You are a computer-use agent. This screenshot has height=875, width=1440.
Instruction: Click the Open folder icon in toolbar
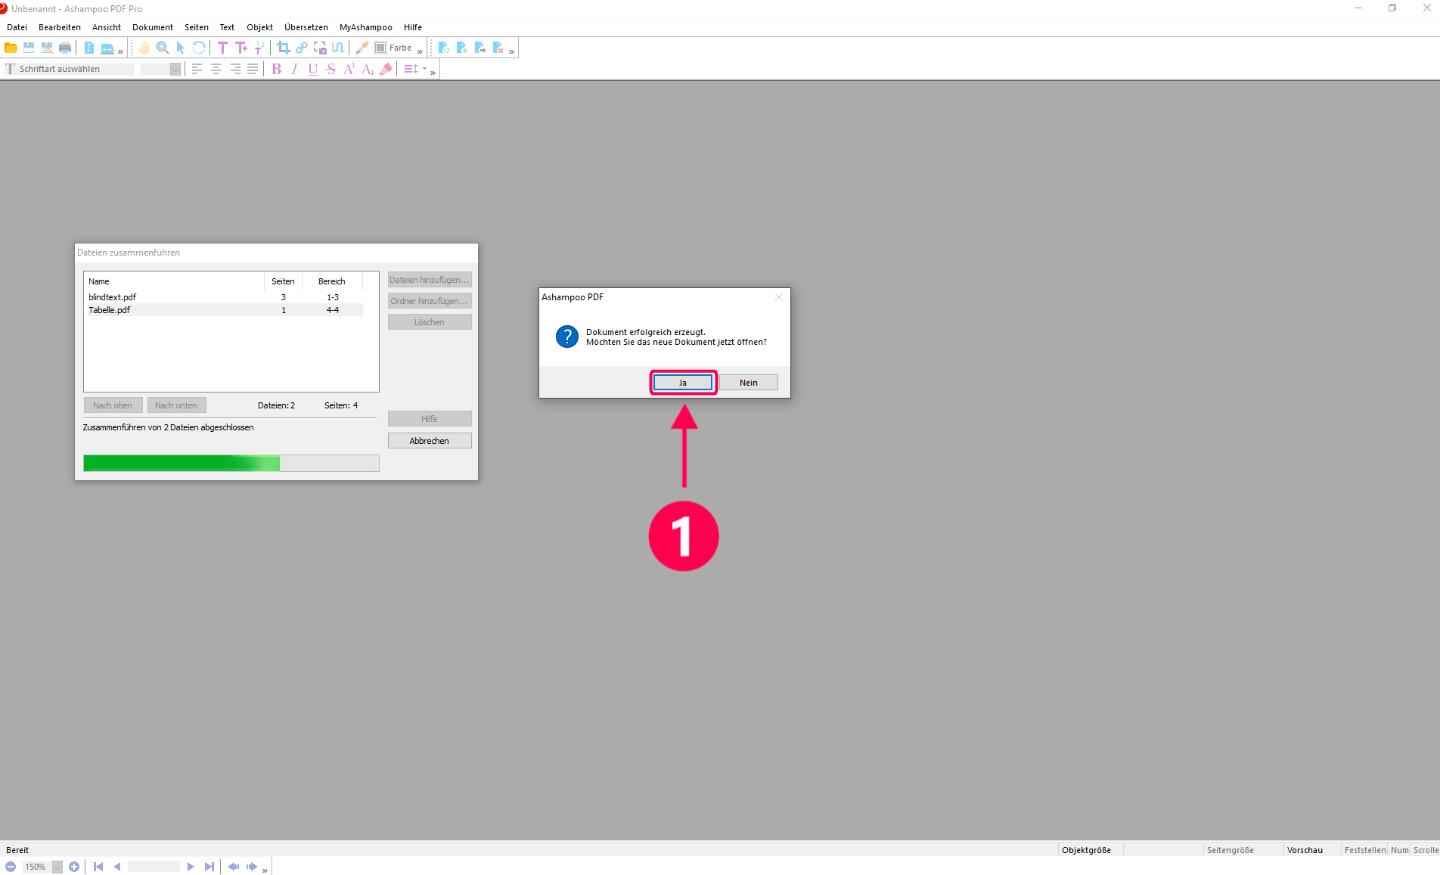tap(11, 48)
